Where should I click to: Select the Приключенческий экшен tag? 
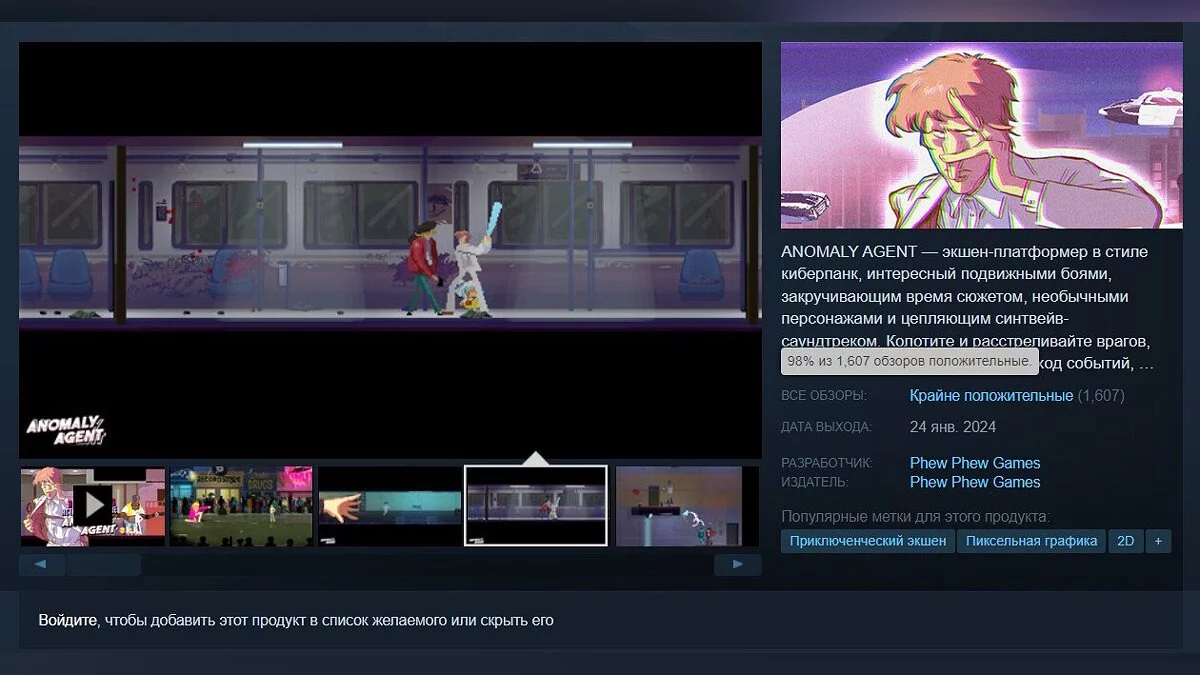(868, 541)
